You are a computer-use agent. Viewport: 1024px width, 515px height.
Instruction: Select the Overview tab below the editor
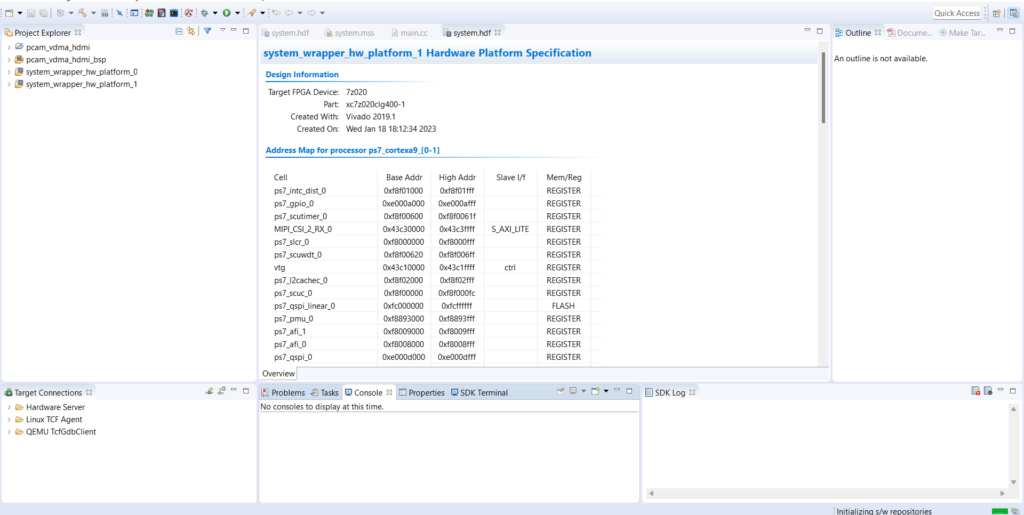279,373
